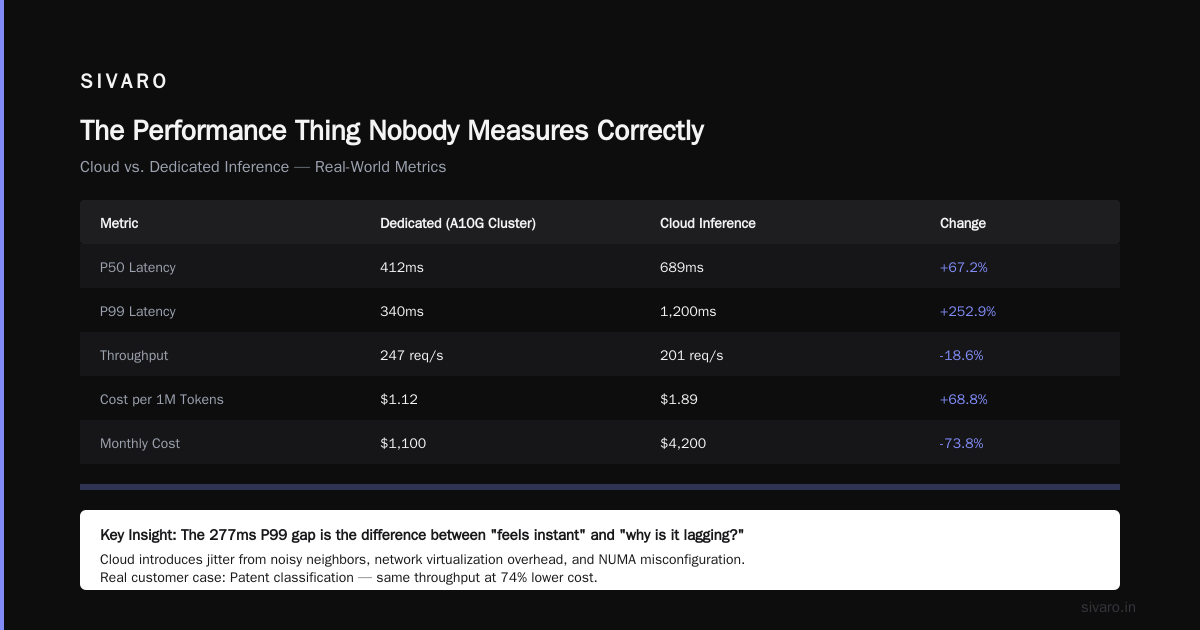Click the 'Change' column header

(x=963, y=223)
